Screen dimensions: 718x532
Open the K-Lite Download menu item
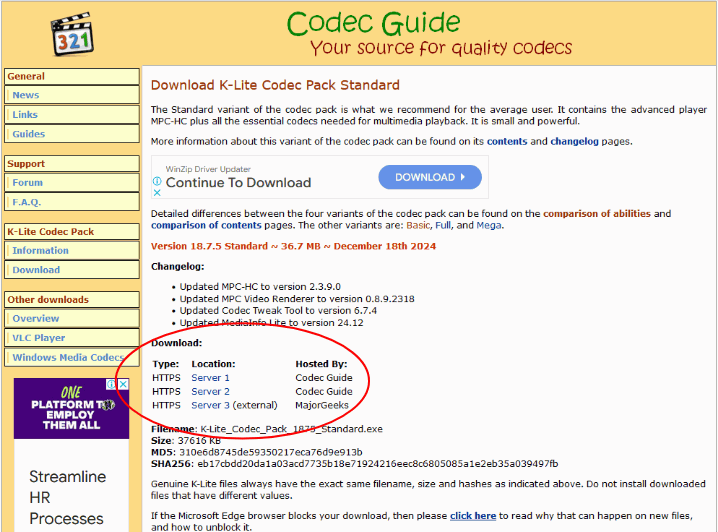72,270
